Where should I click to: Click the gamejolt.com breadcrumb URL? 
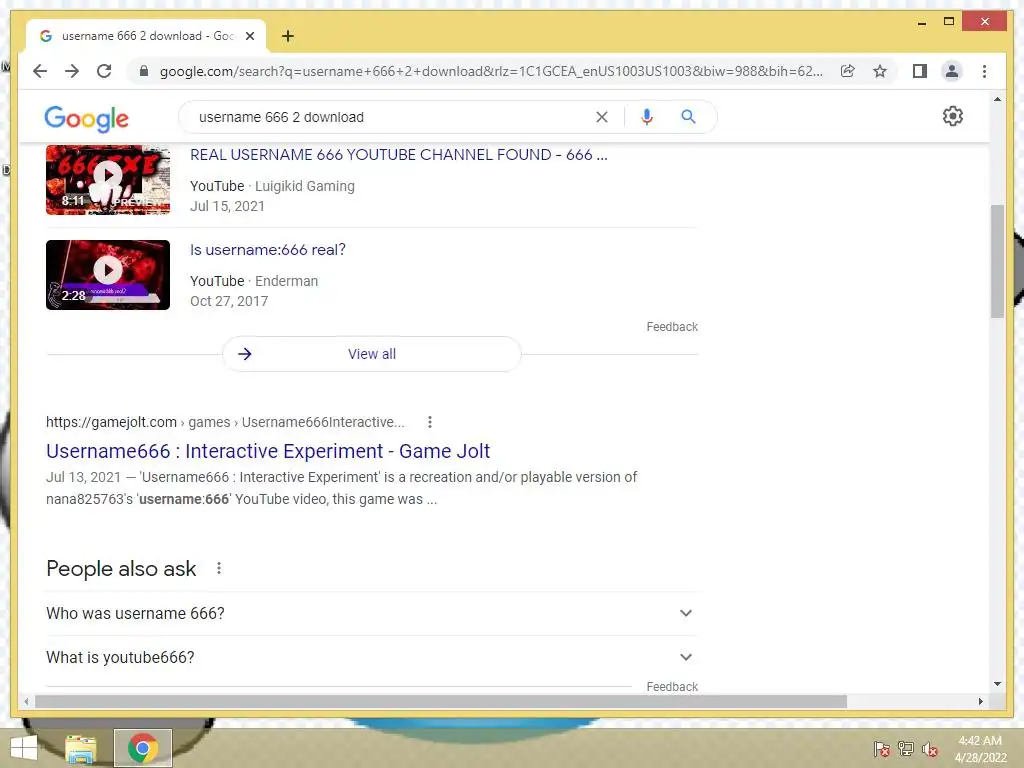pos(225,422)
